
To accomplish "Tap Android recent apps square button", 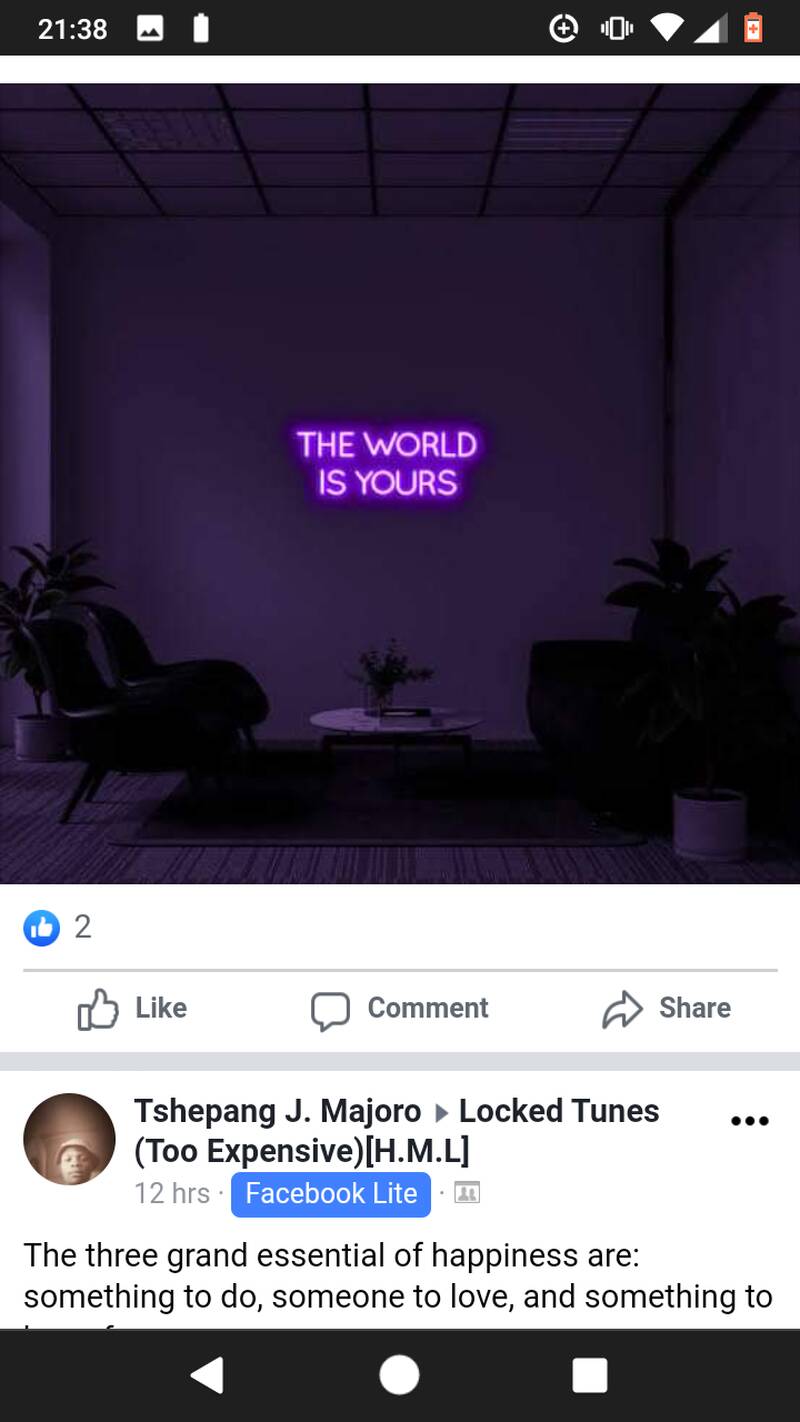I will click(x=590, y=1376).
